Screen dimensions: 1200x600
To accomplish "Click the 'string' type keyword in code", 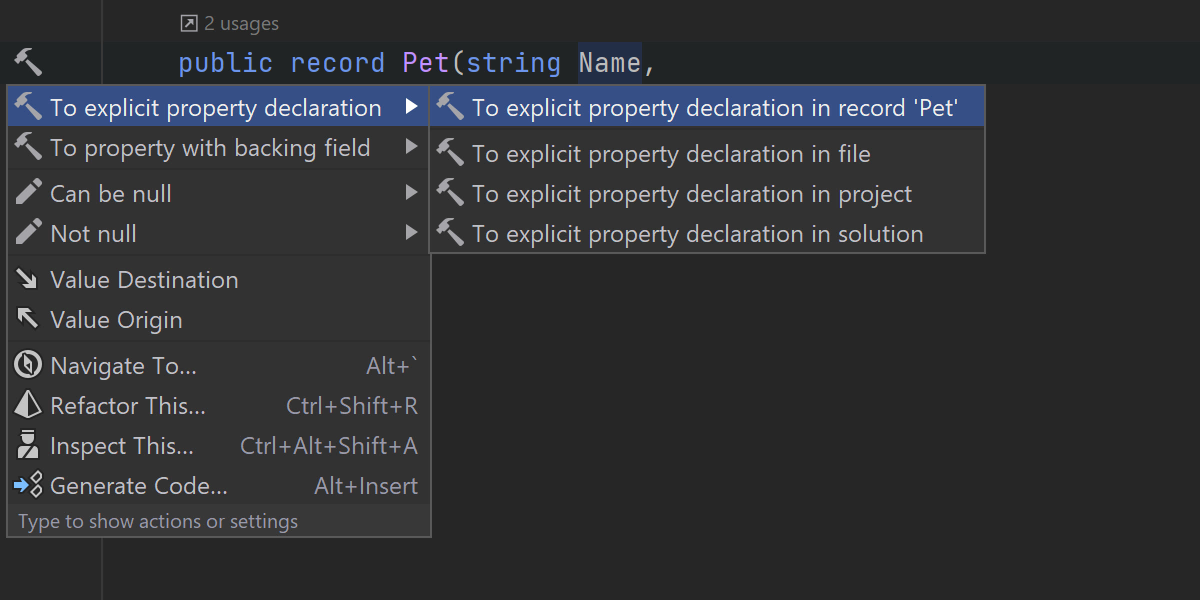I will point(513,63).
